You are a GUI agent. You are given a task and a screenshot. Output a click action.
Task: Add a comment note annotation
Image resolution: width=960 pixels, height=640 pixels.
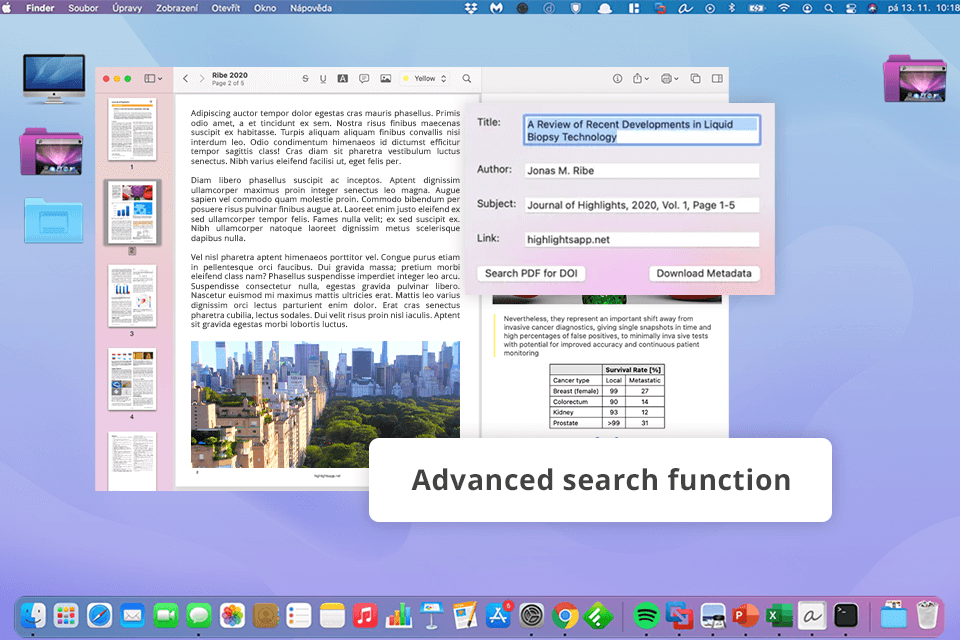point(364,78)
